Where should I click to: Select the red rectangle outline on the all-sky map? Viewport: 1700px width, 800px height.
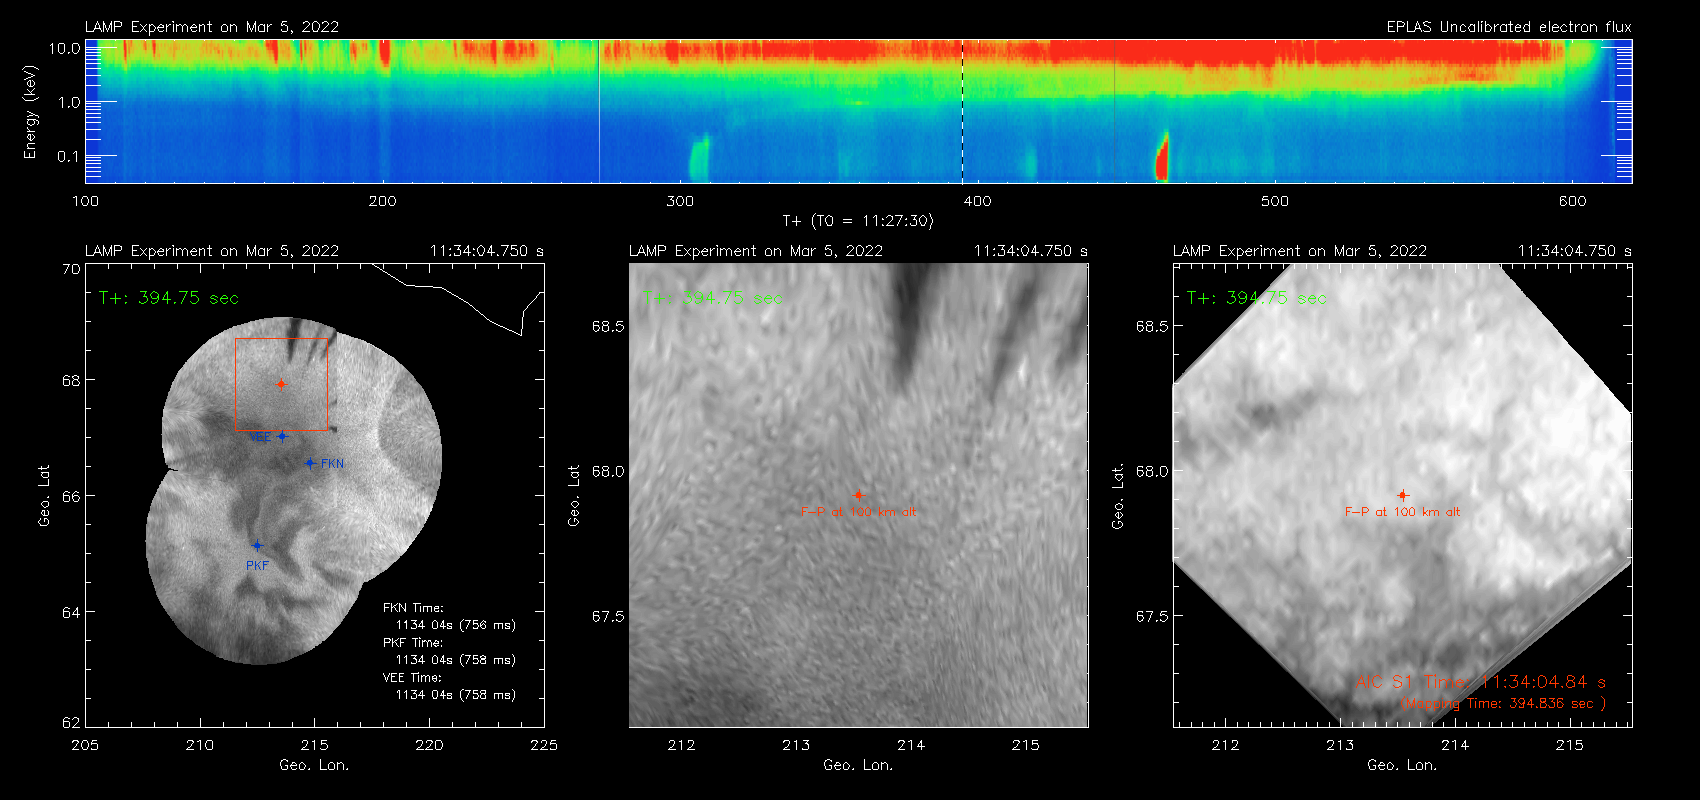click(281, 384)
